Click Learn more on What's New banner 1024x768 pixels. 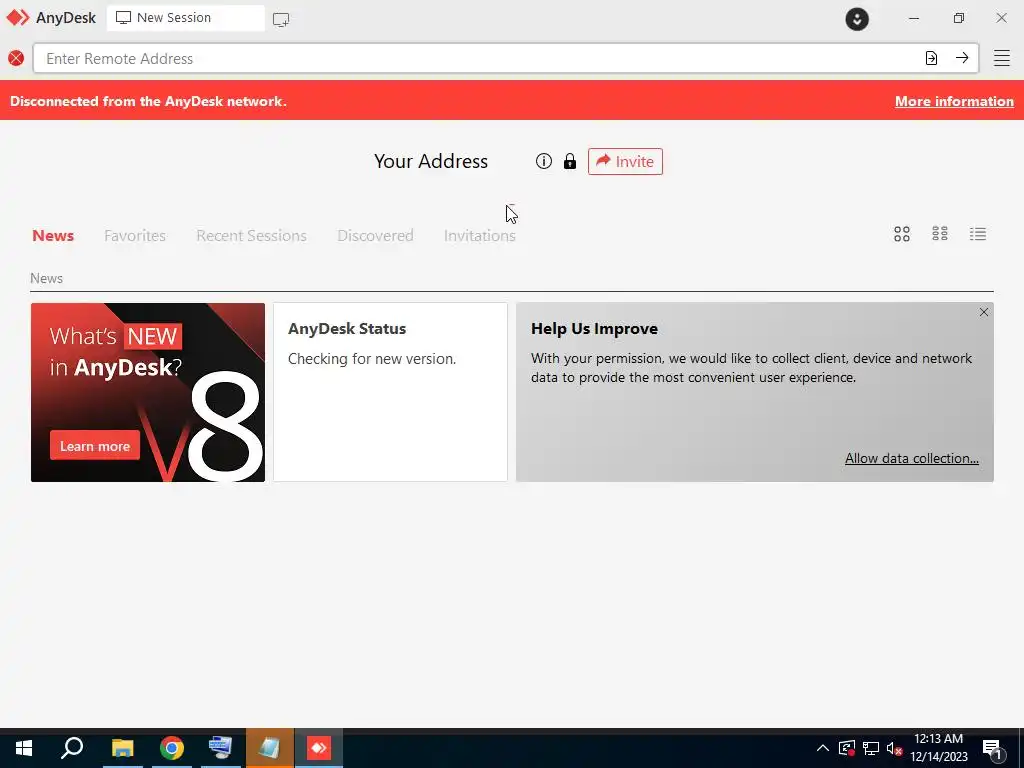pos(95,446)
